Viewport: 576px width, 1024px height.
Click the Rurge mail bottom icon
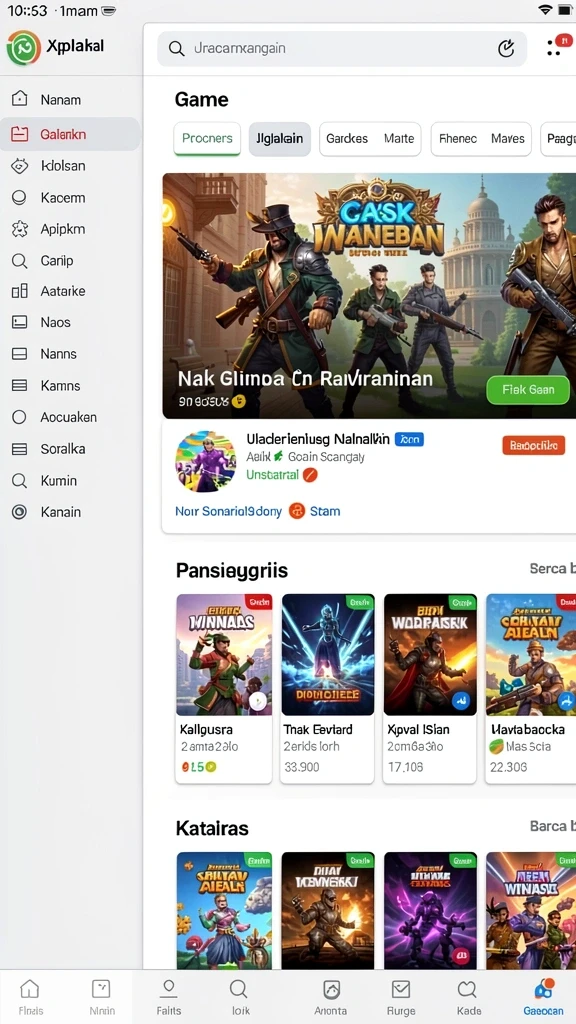pos(400,989)
